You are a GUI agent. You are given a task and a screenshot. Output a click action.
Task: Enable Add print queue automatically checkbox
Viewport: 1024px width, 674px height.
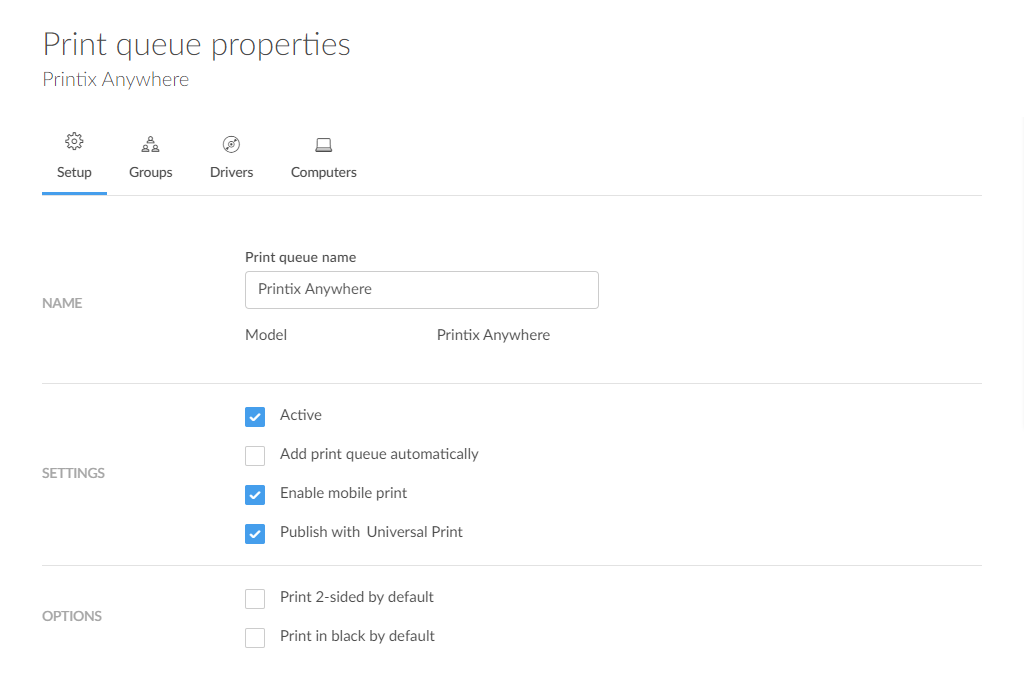(255, 455)
